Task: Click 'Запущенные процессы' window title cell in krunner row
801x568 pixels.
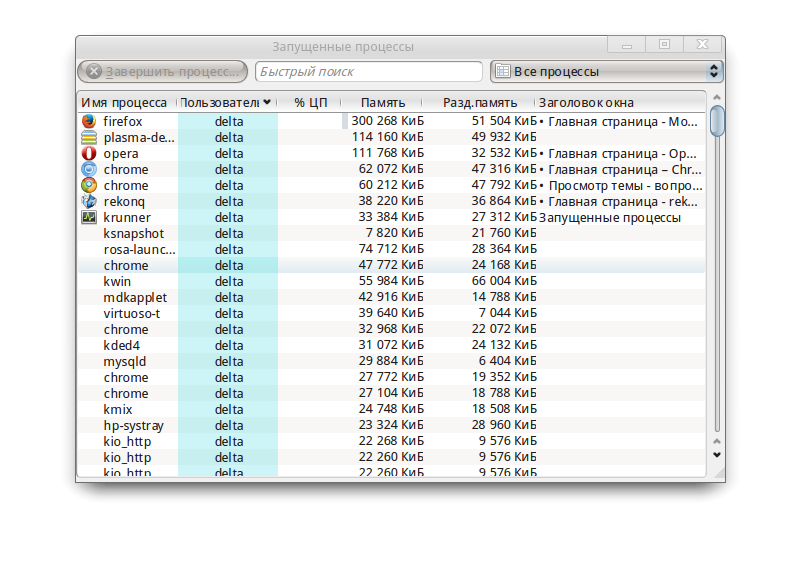Action: click(610, 218)
